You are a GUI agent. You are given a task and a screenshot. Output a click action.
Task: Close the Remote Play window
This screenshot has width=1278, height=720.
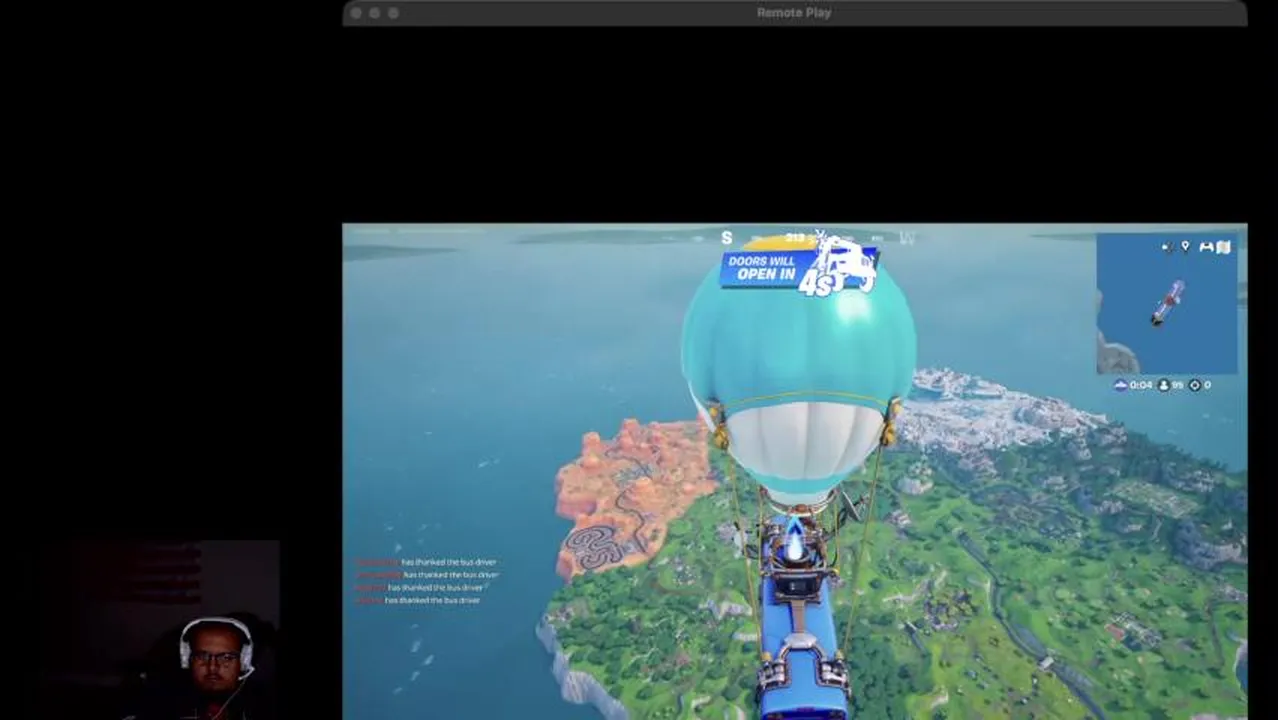[356, 13]
